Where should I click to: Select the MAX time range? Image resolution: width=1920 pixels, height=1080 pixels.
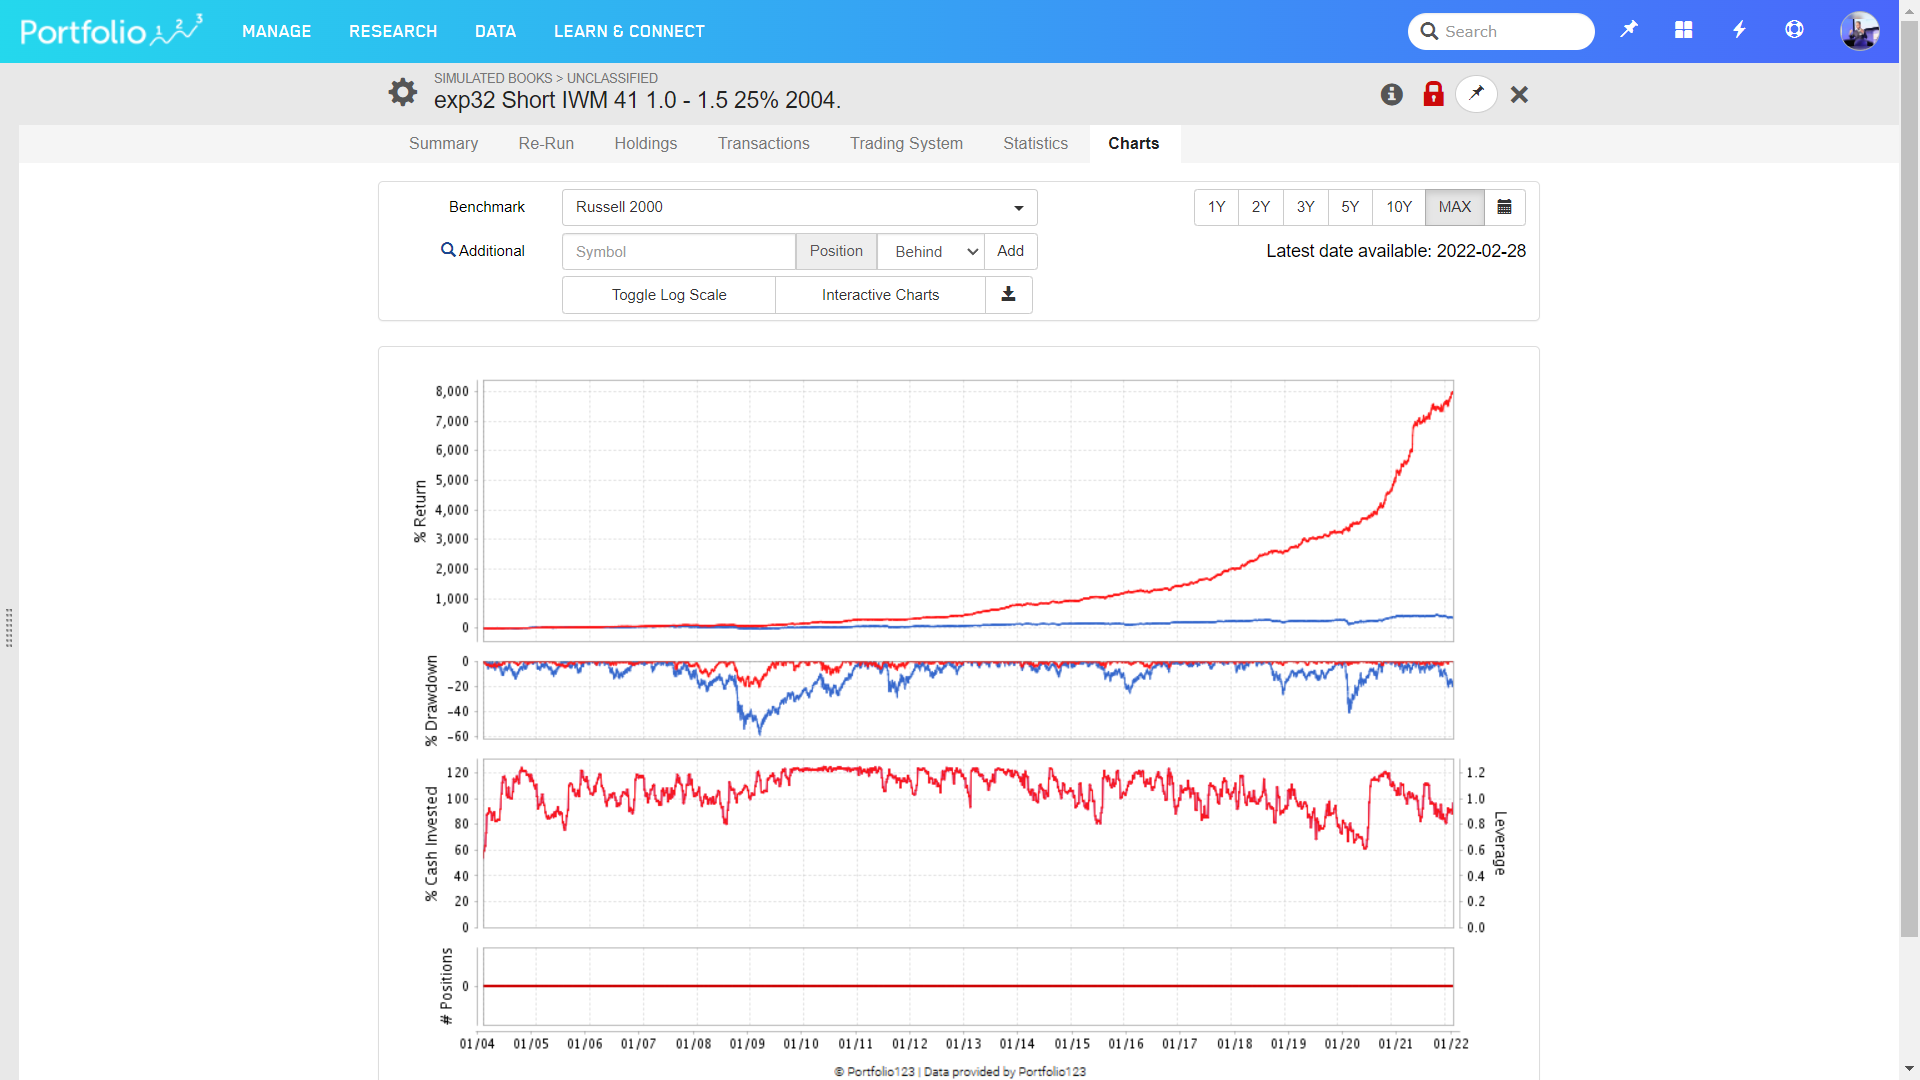point(1454,207)
